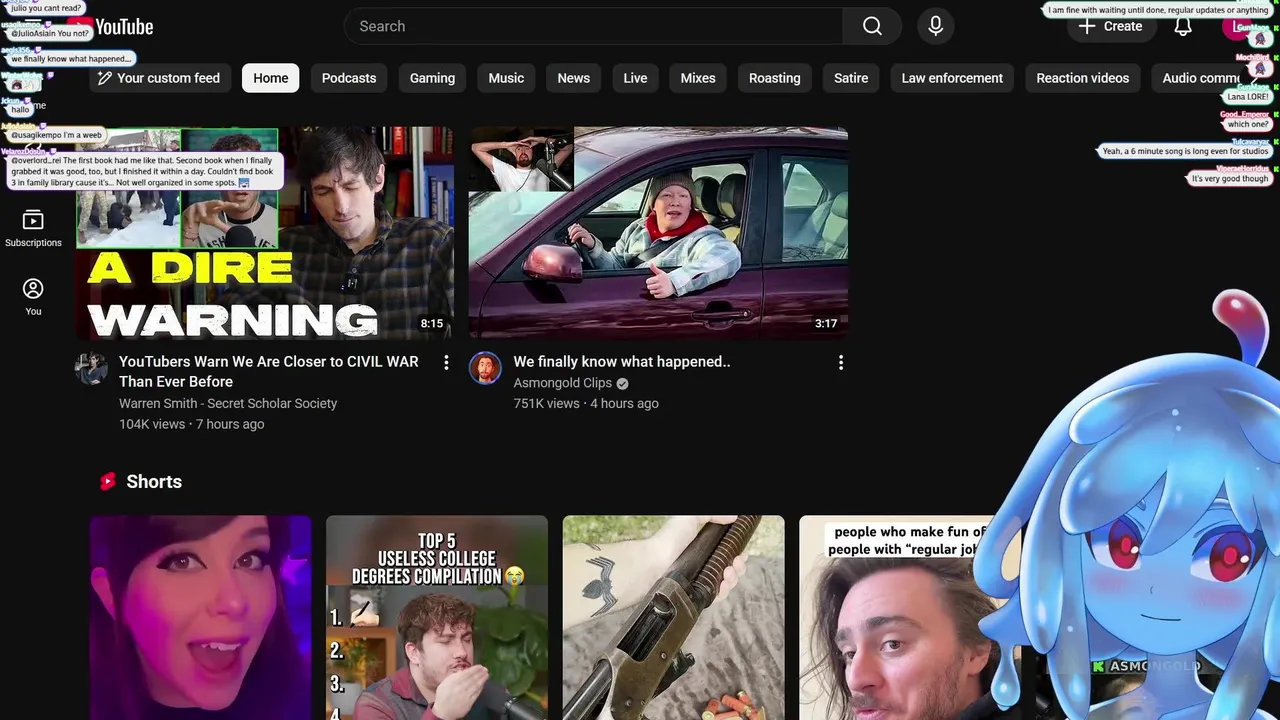Select the Satire filter chip

[x=851, y=78]
